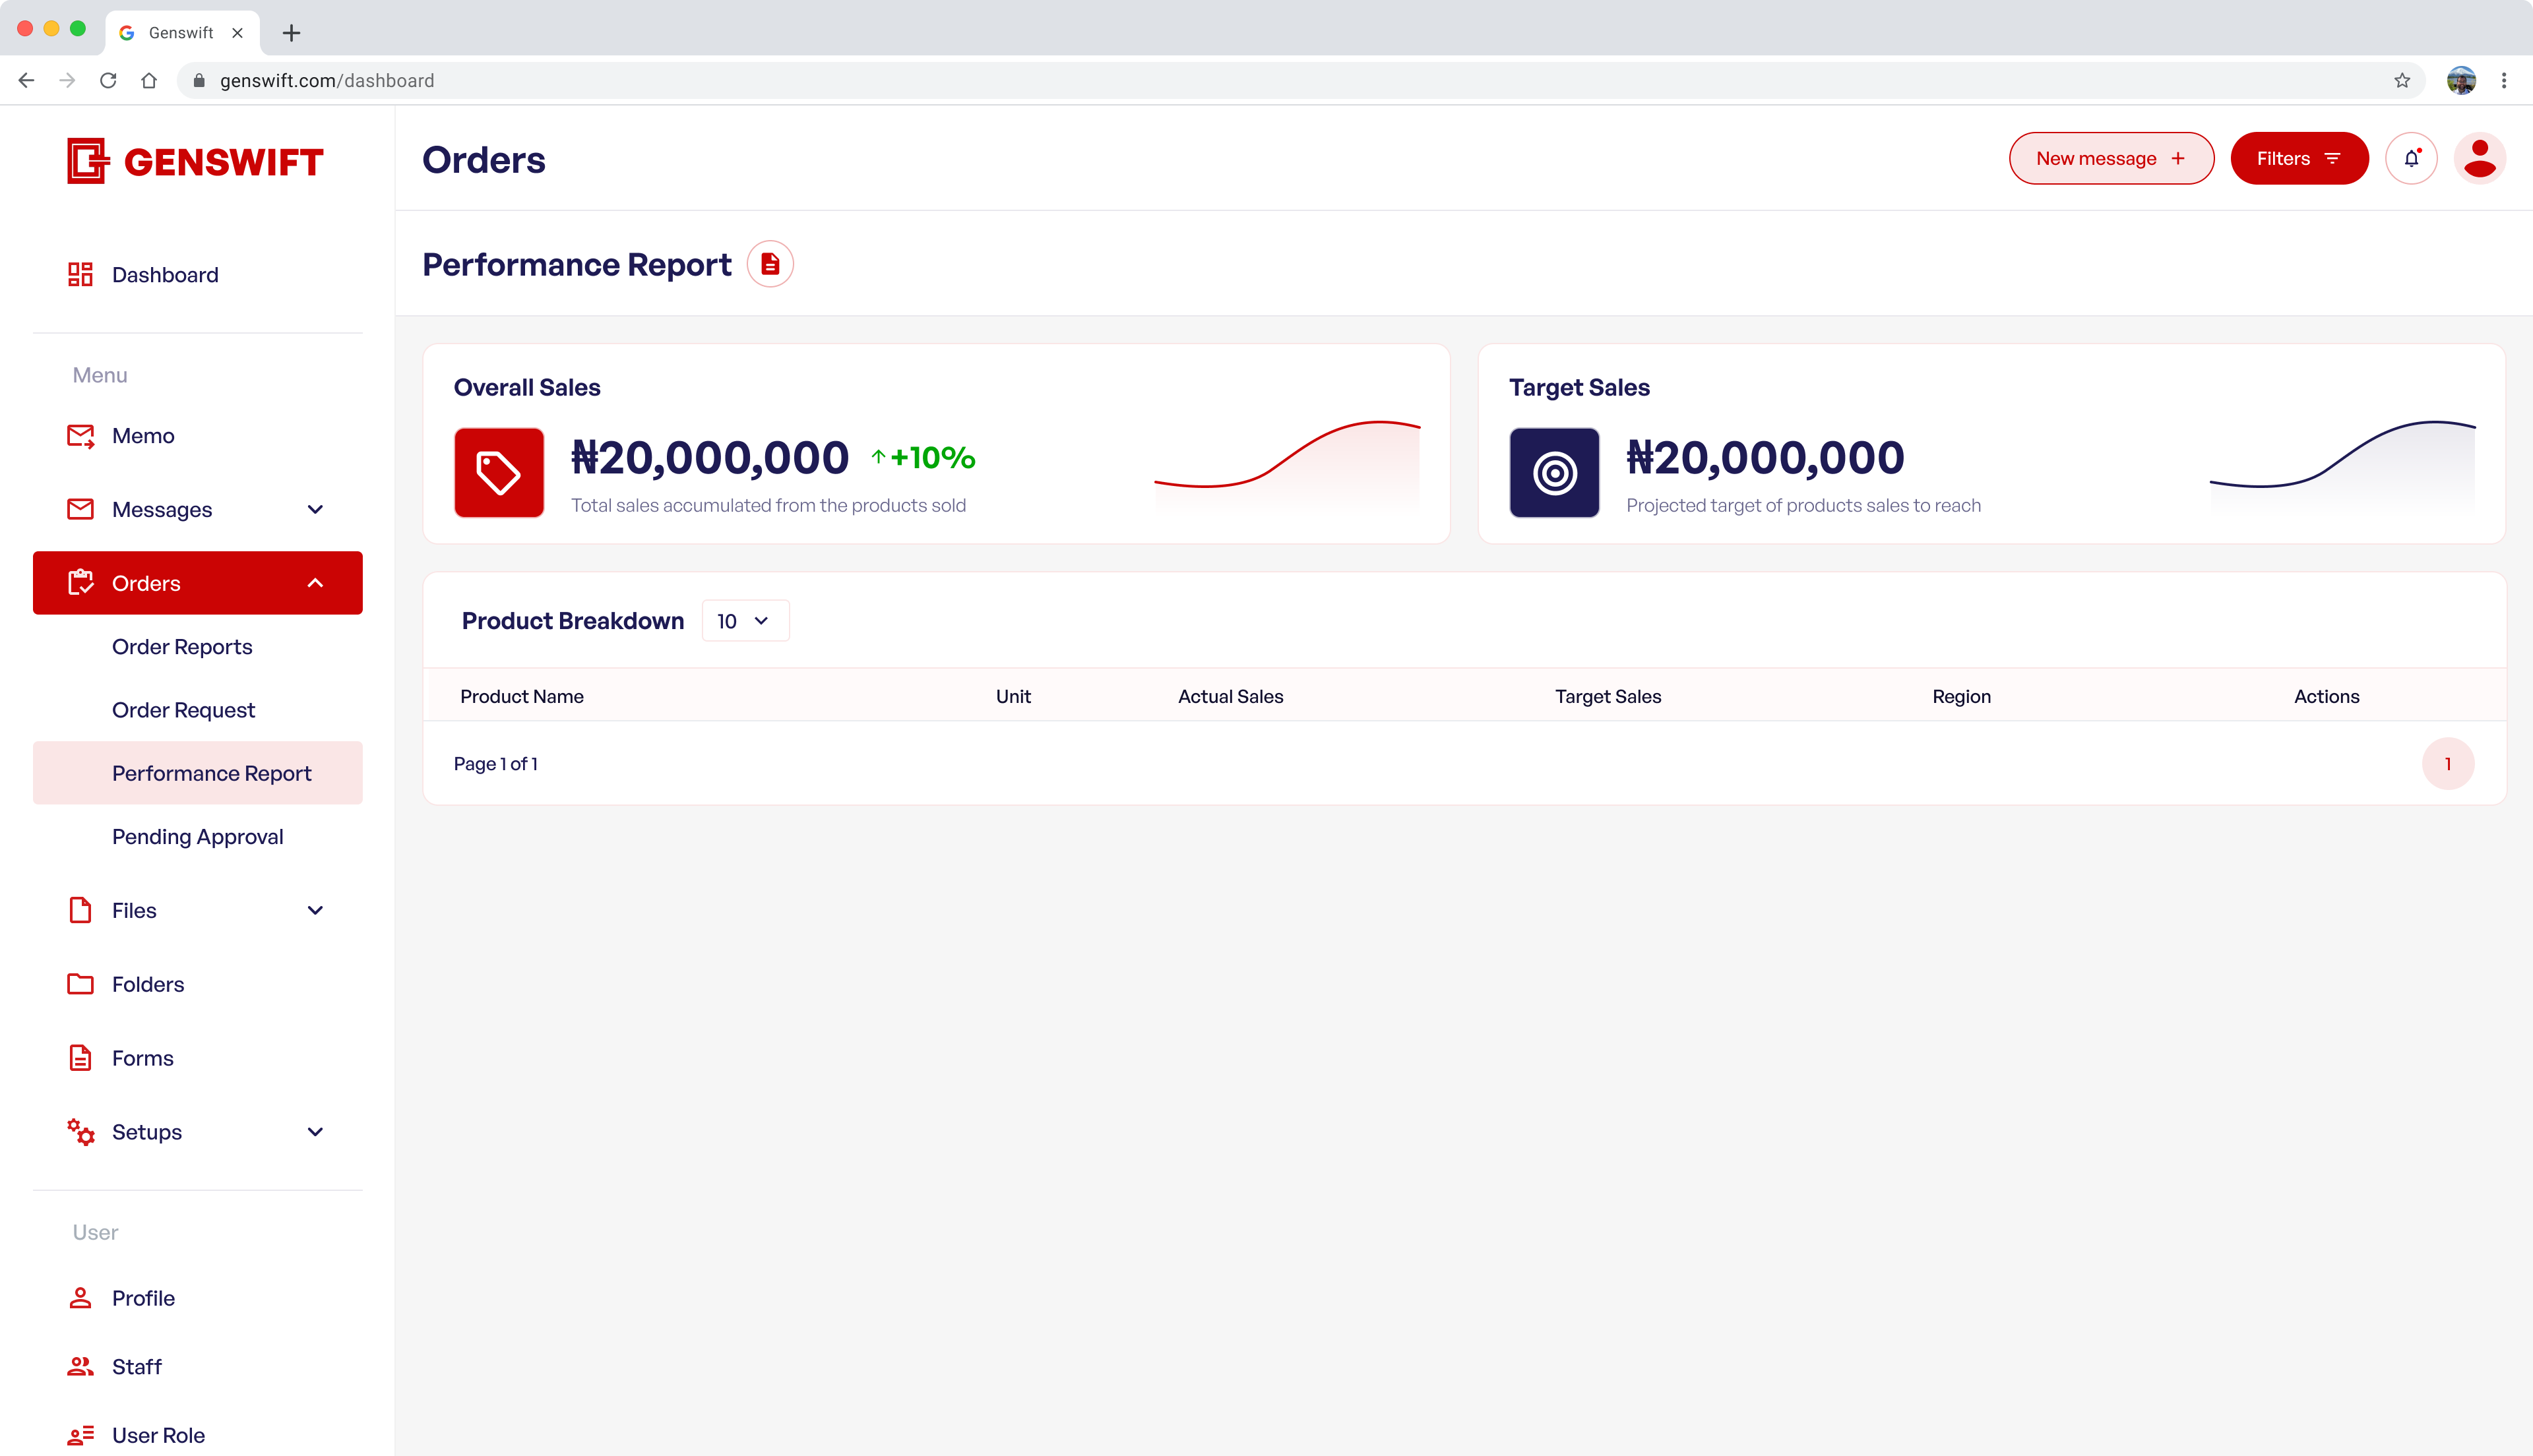Open the rows-per-page dropdown showing 10
The height and width of the screenshot is (1456, 2533).
tap(745, 621)
